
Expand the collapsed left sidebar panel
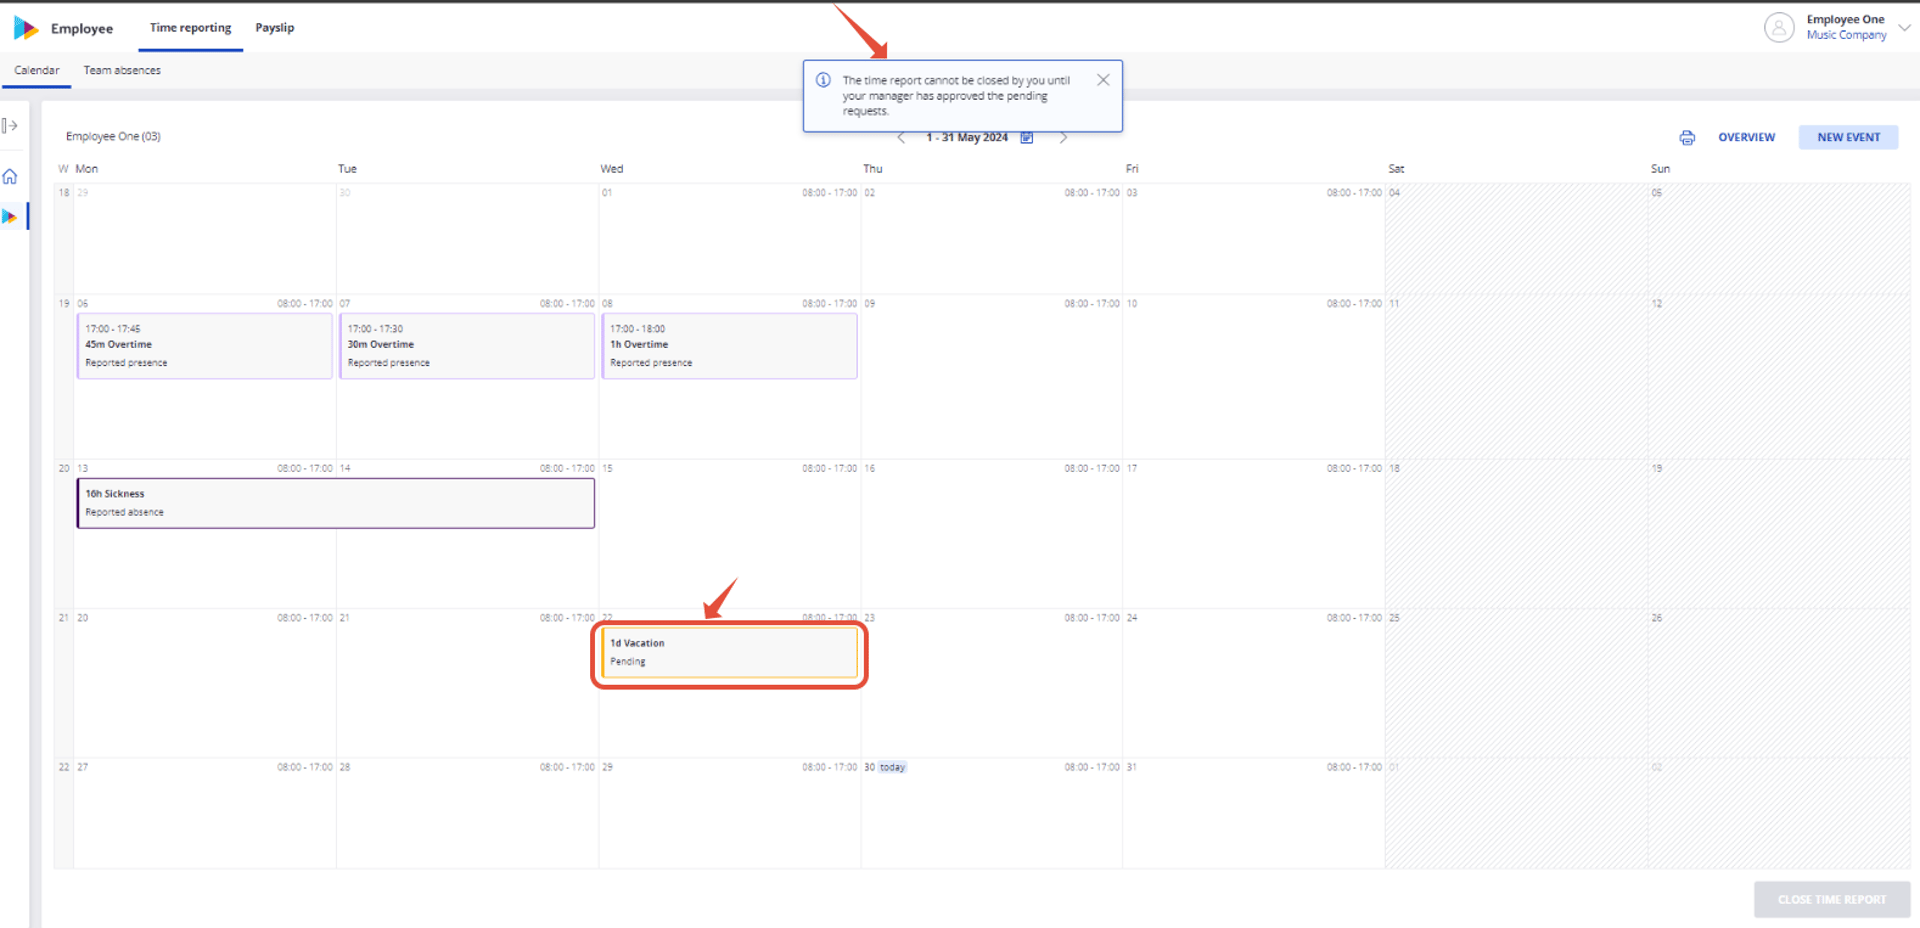[x=10, y=125]
